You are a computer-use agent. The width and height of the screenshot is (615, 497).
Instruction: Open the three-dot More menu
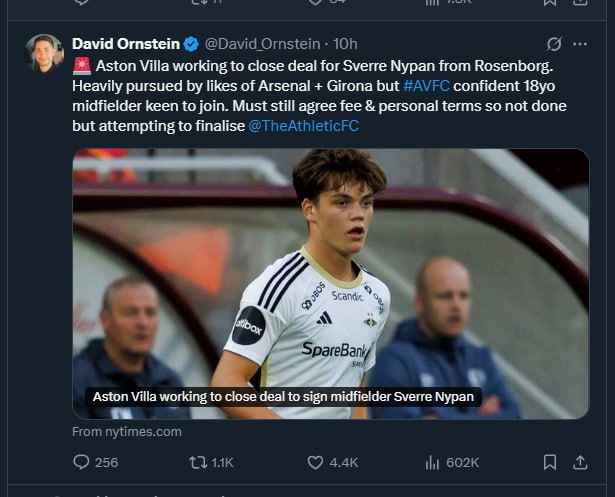pyautogui.click(x=580, y=44)
